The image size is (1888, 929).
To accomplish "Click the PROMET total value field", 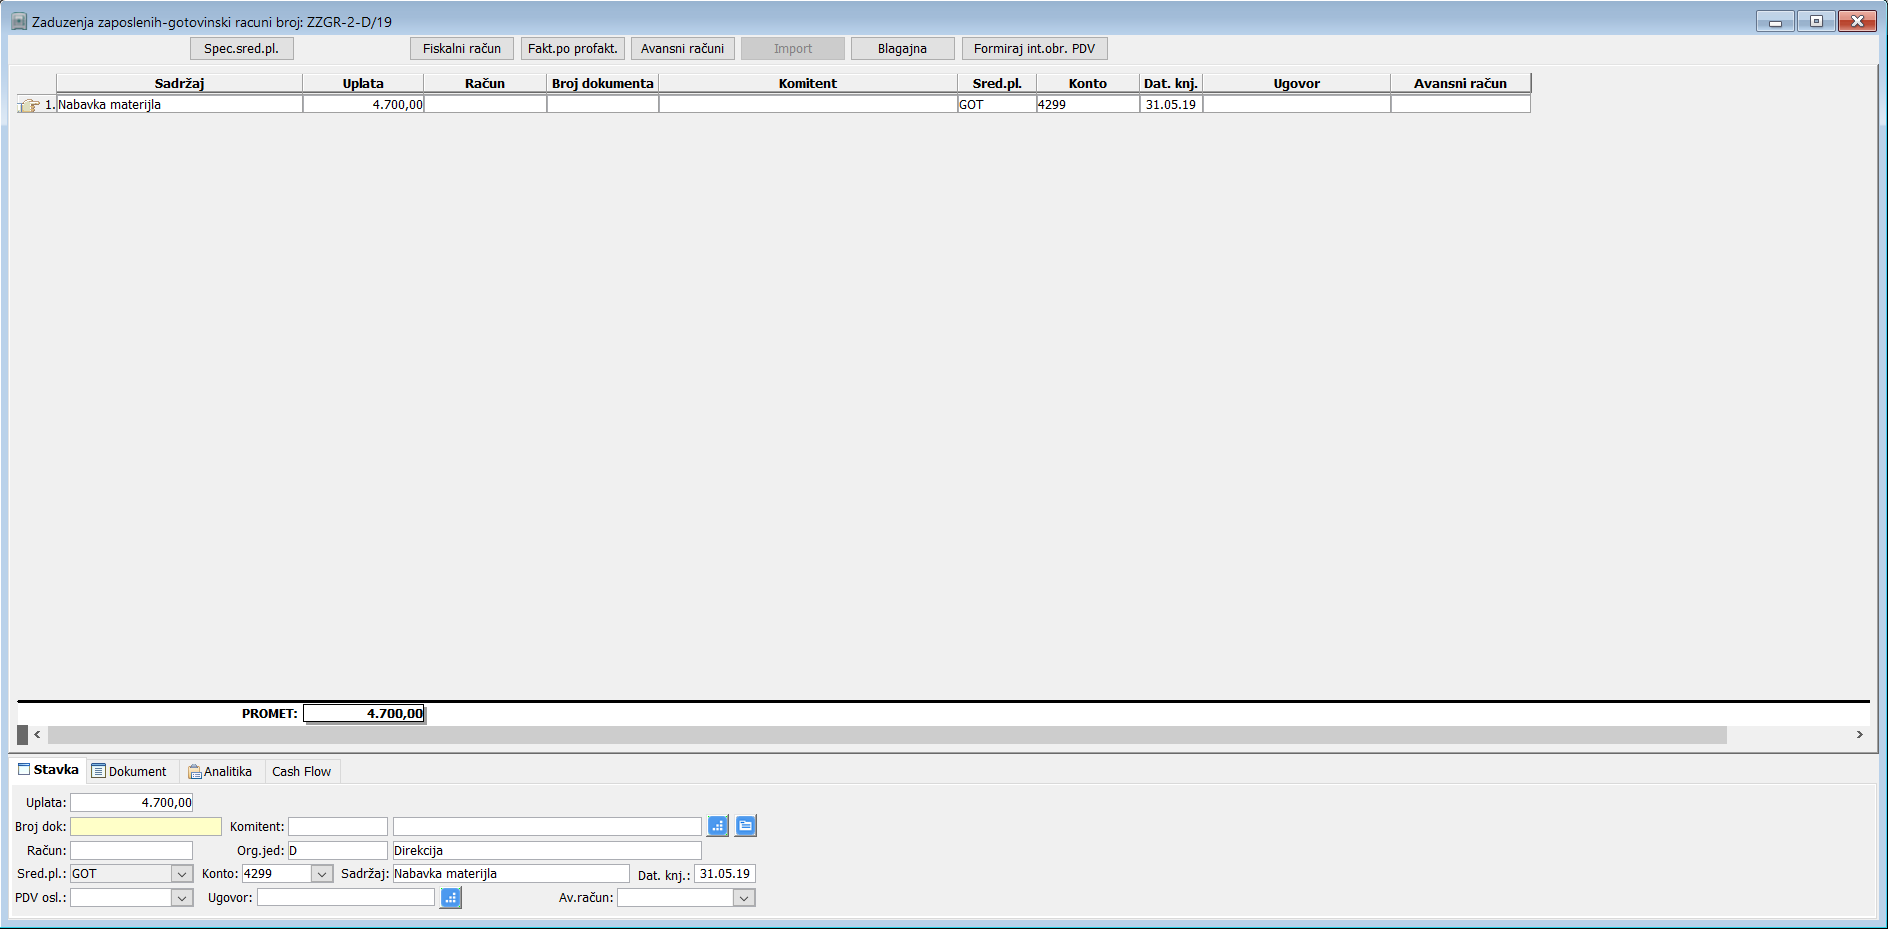I will point(365,714).
